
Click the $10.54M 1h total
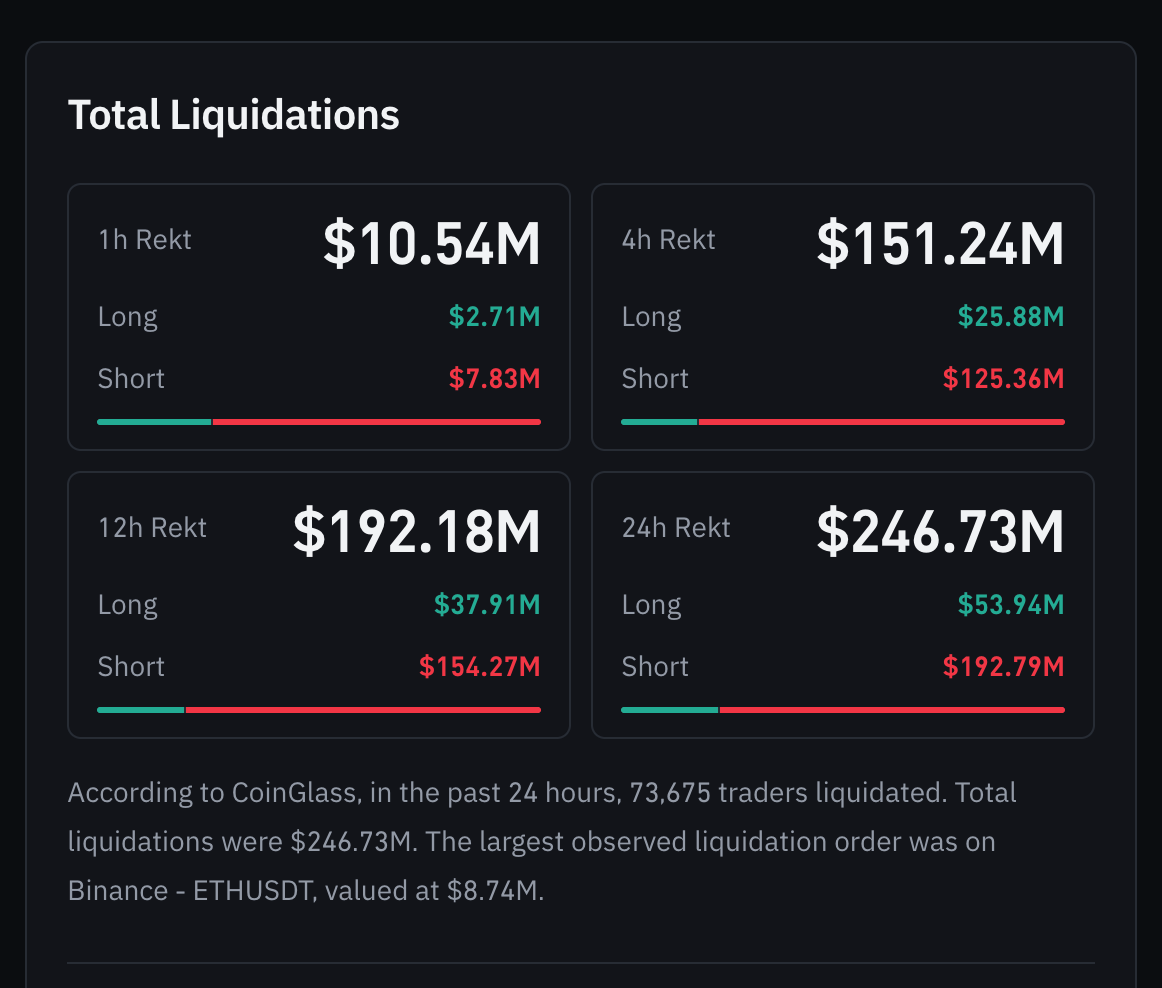[431, 243]
